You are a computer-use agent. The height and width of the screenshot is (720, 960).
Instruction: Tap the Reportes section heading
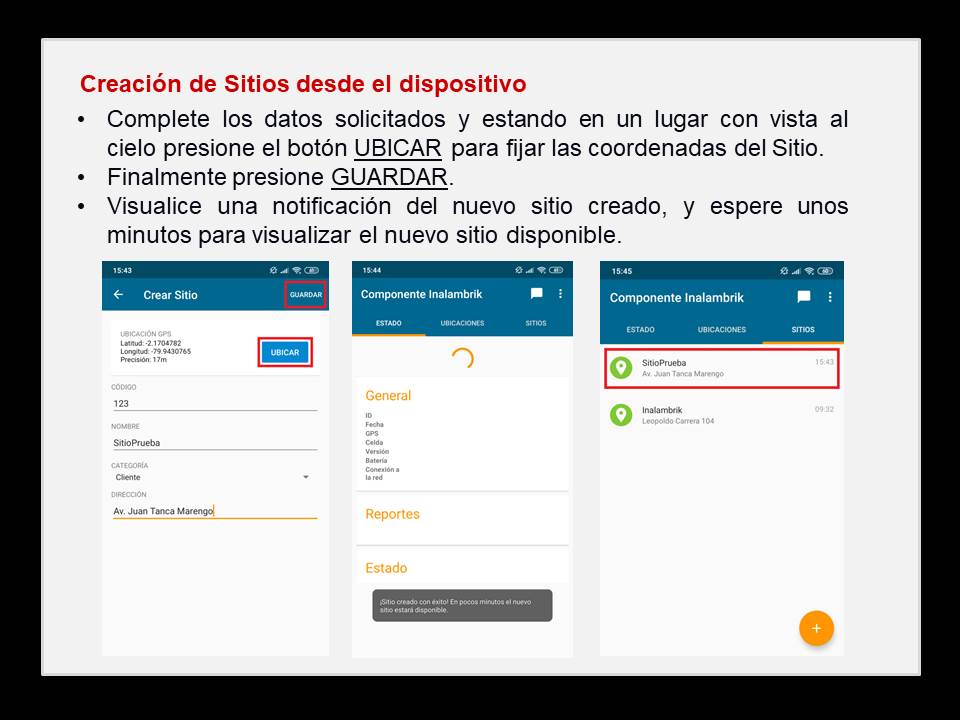[x=392, y=514]
